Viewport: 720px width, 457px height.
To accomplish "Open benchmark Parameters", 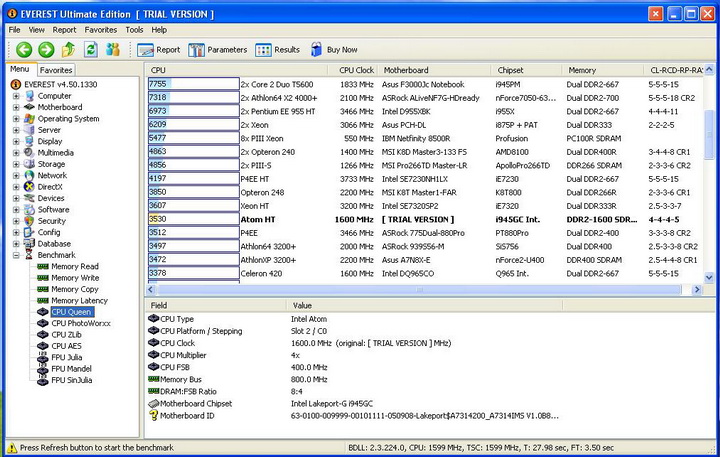I will pos(218,50).
